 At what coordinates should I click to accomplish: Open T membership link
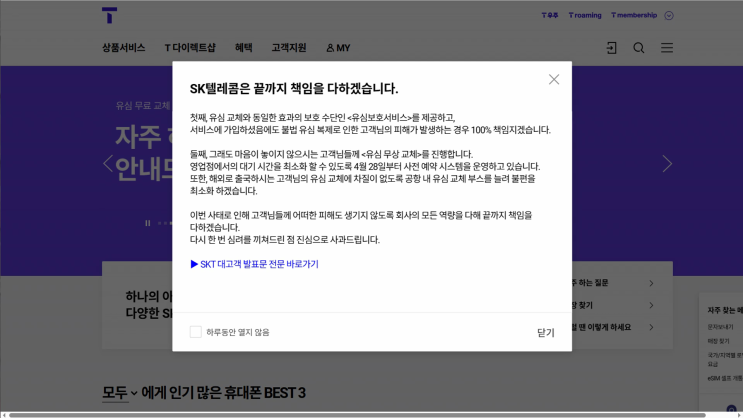634,15
